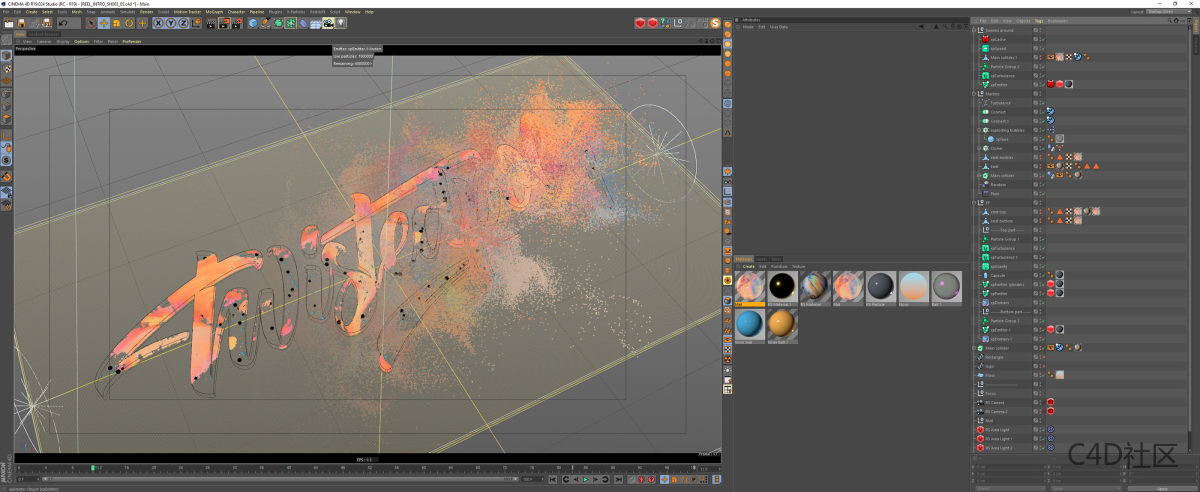Select the Rotate tool icon
The height and width of the screenshot is (492, 1200).
[x=129, y=23]
